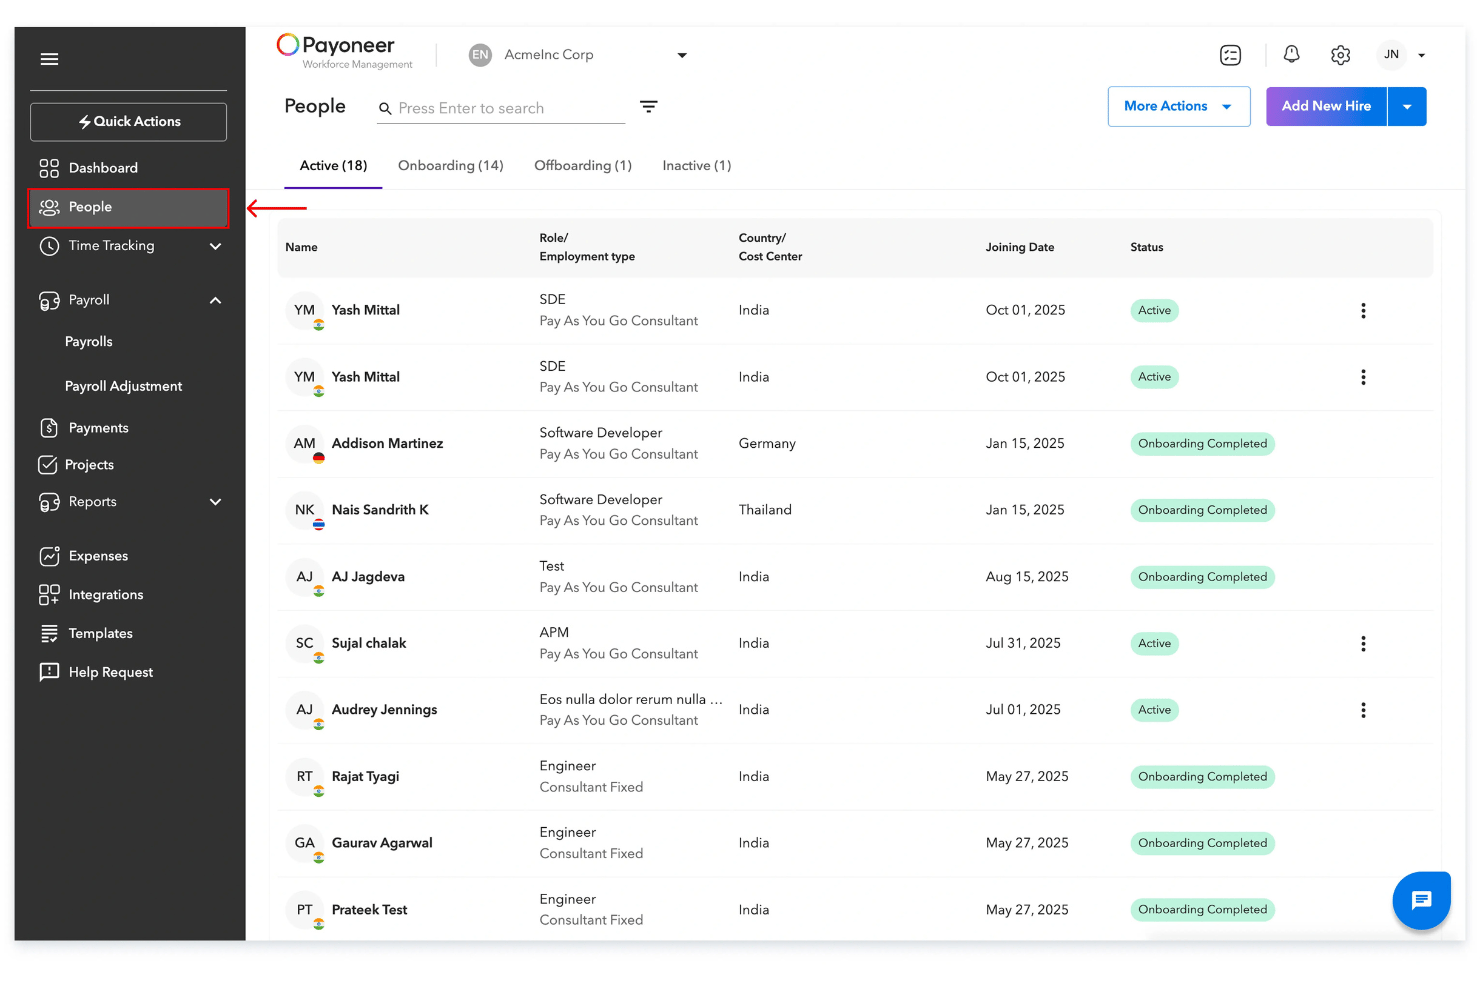Click the Help Request alert icon

point(49,672)
